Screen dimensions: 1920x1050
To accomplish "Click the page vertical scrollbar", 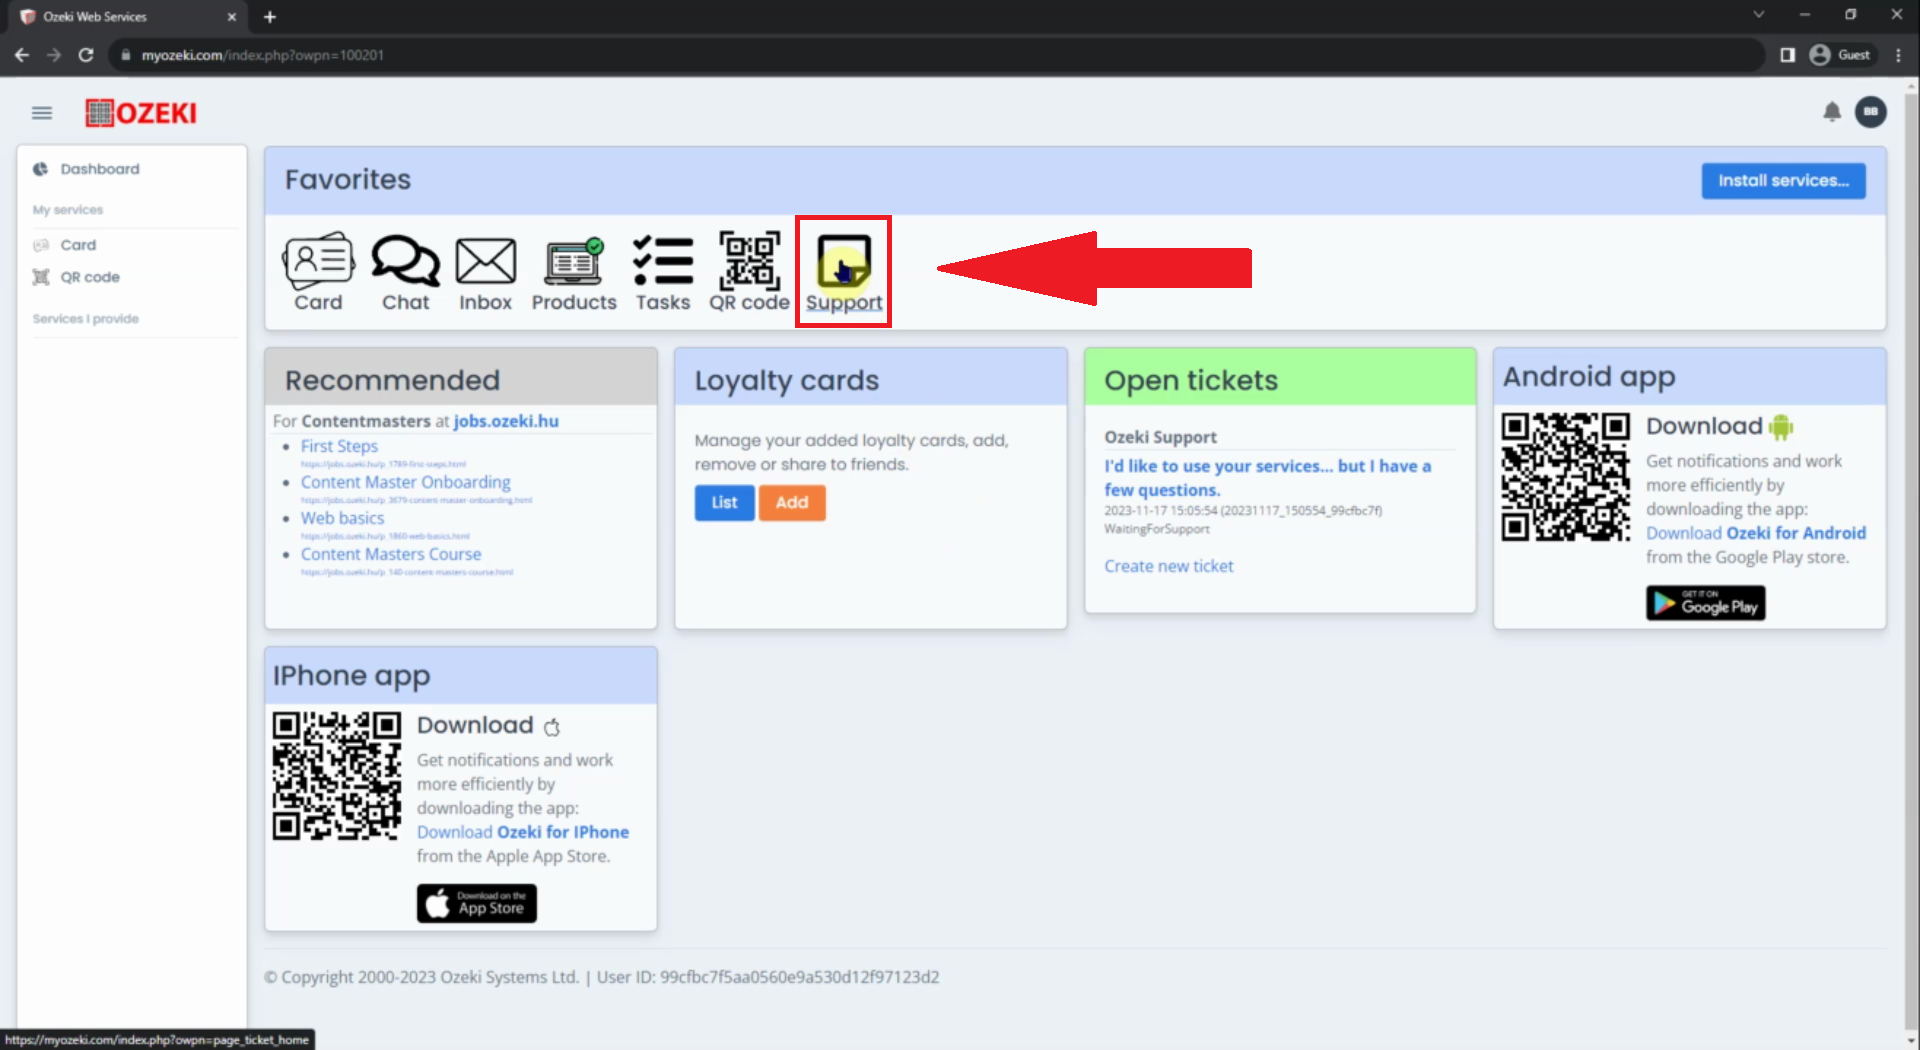I will point(1912,560).
